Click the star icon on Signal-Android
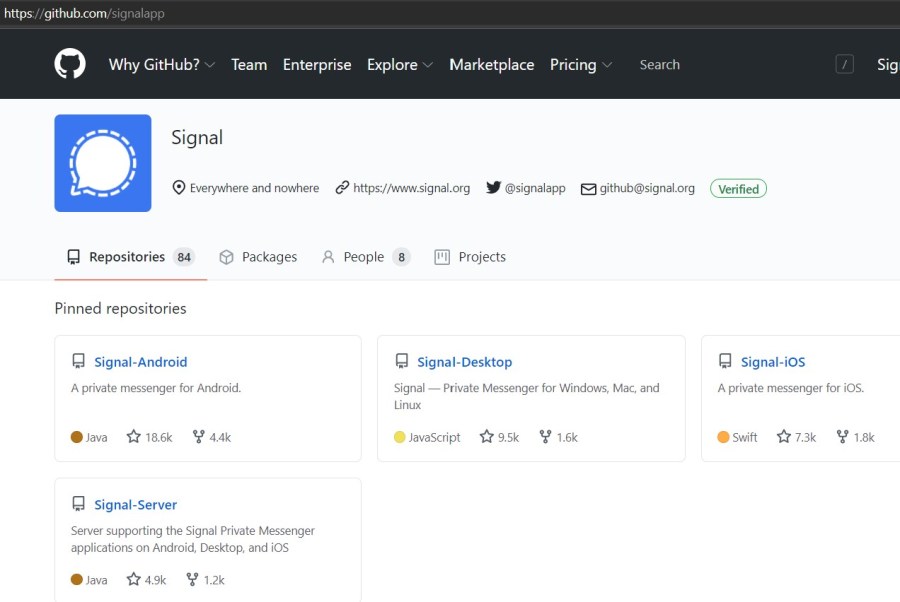Screen dimensions: 900x602 [x=133, y=437]
